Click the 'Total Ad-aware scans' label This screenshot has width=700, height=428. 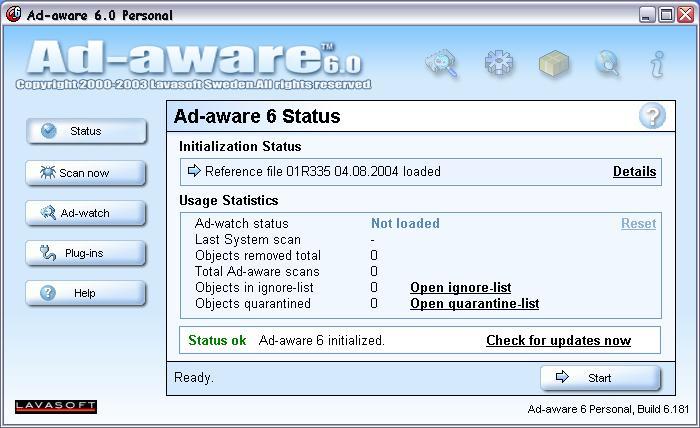(x=257, y=271)
